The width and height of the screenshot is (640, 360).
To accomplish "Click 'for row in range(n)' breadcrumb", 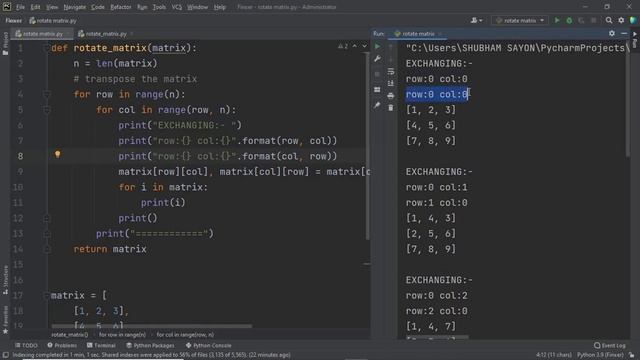I will [122, 335].
